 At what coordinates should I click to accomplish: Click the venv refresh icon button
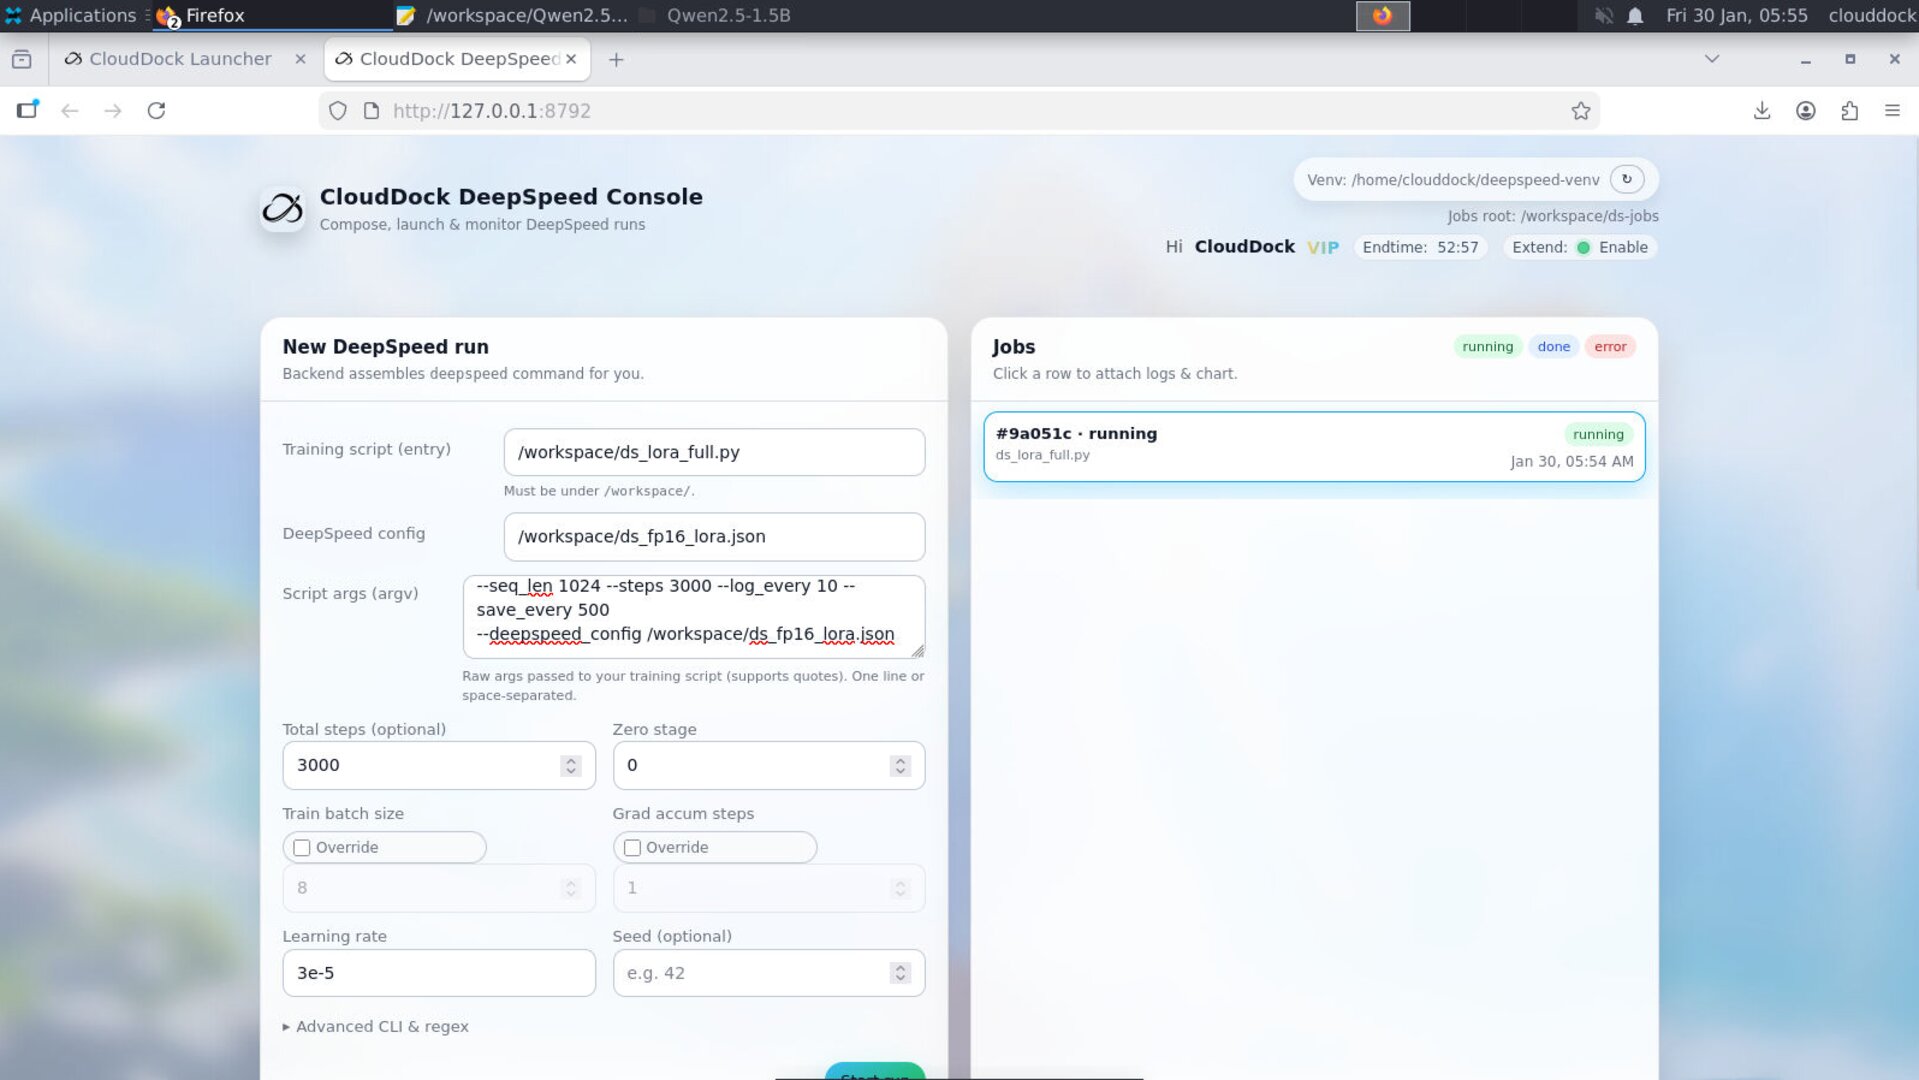1627,180
